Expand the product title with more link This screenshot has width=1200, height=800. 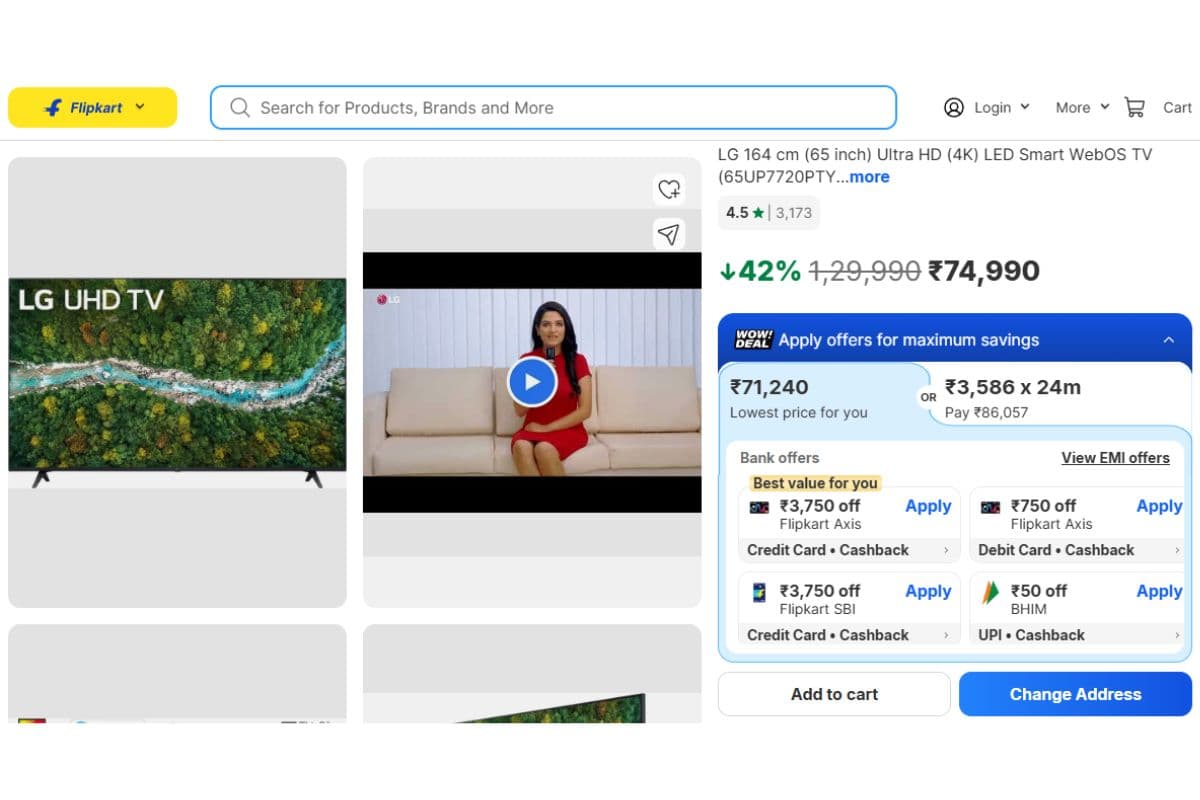[x=868, y=177]
